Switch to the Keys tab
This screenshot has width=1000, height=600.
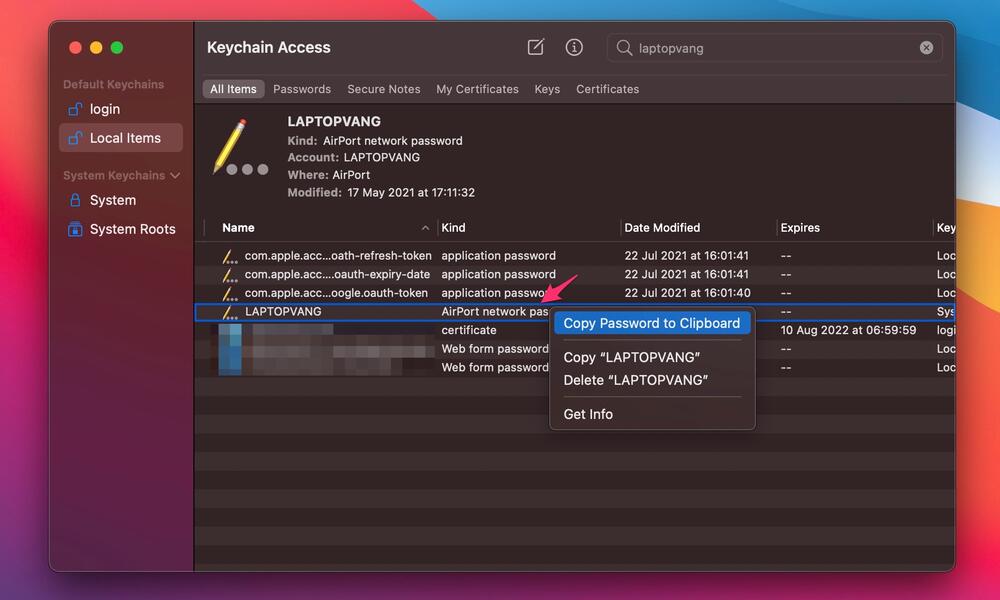pyautogui.click(x=547, y=89)
